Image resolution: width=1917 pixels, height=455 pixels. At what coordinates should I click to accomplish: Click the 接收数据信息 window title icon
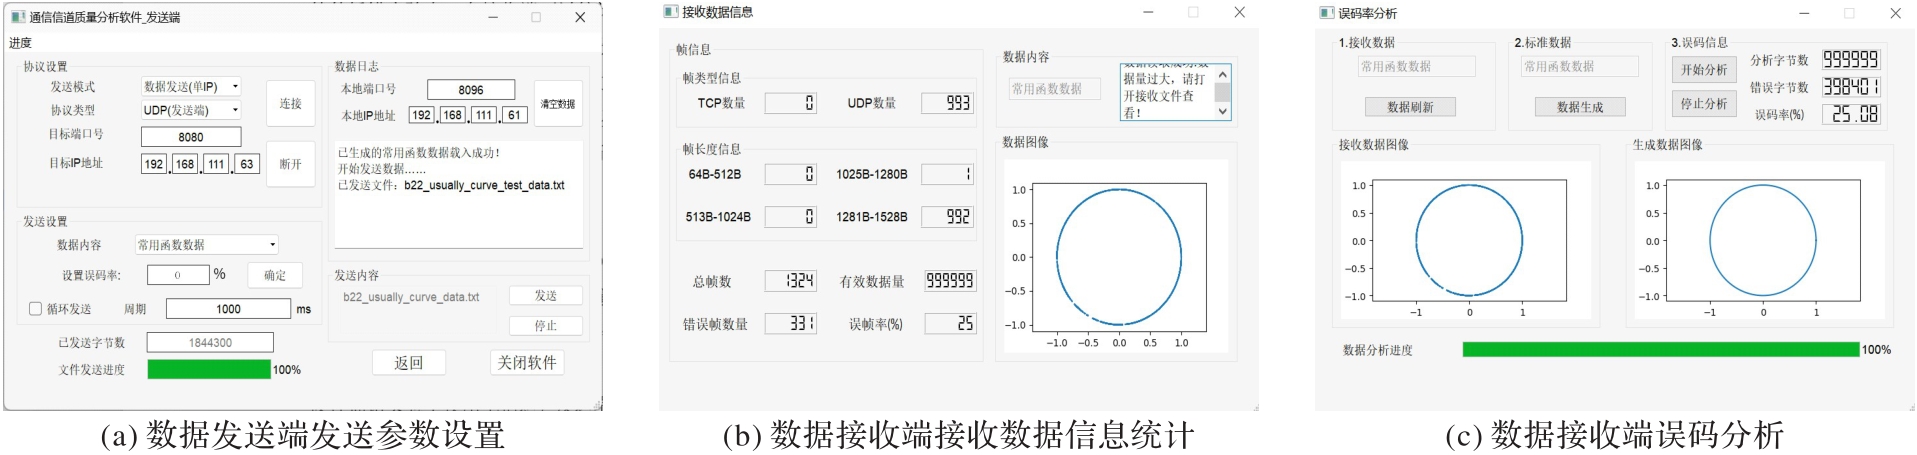tap(671, 12)
